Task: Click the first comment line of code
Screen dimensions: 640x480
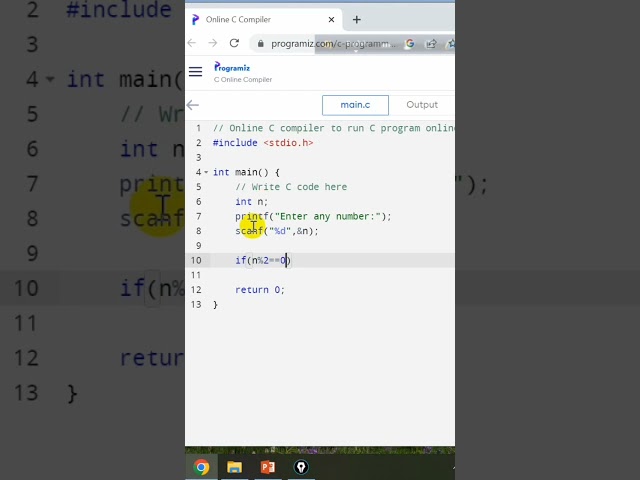Action: pyautogui.click(x=333, y=128)
